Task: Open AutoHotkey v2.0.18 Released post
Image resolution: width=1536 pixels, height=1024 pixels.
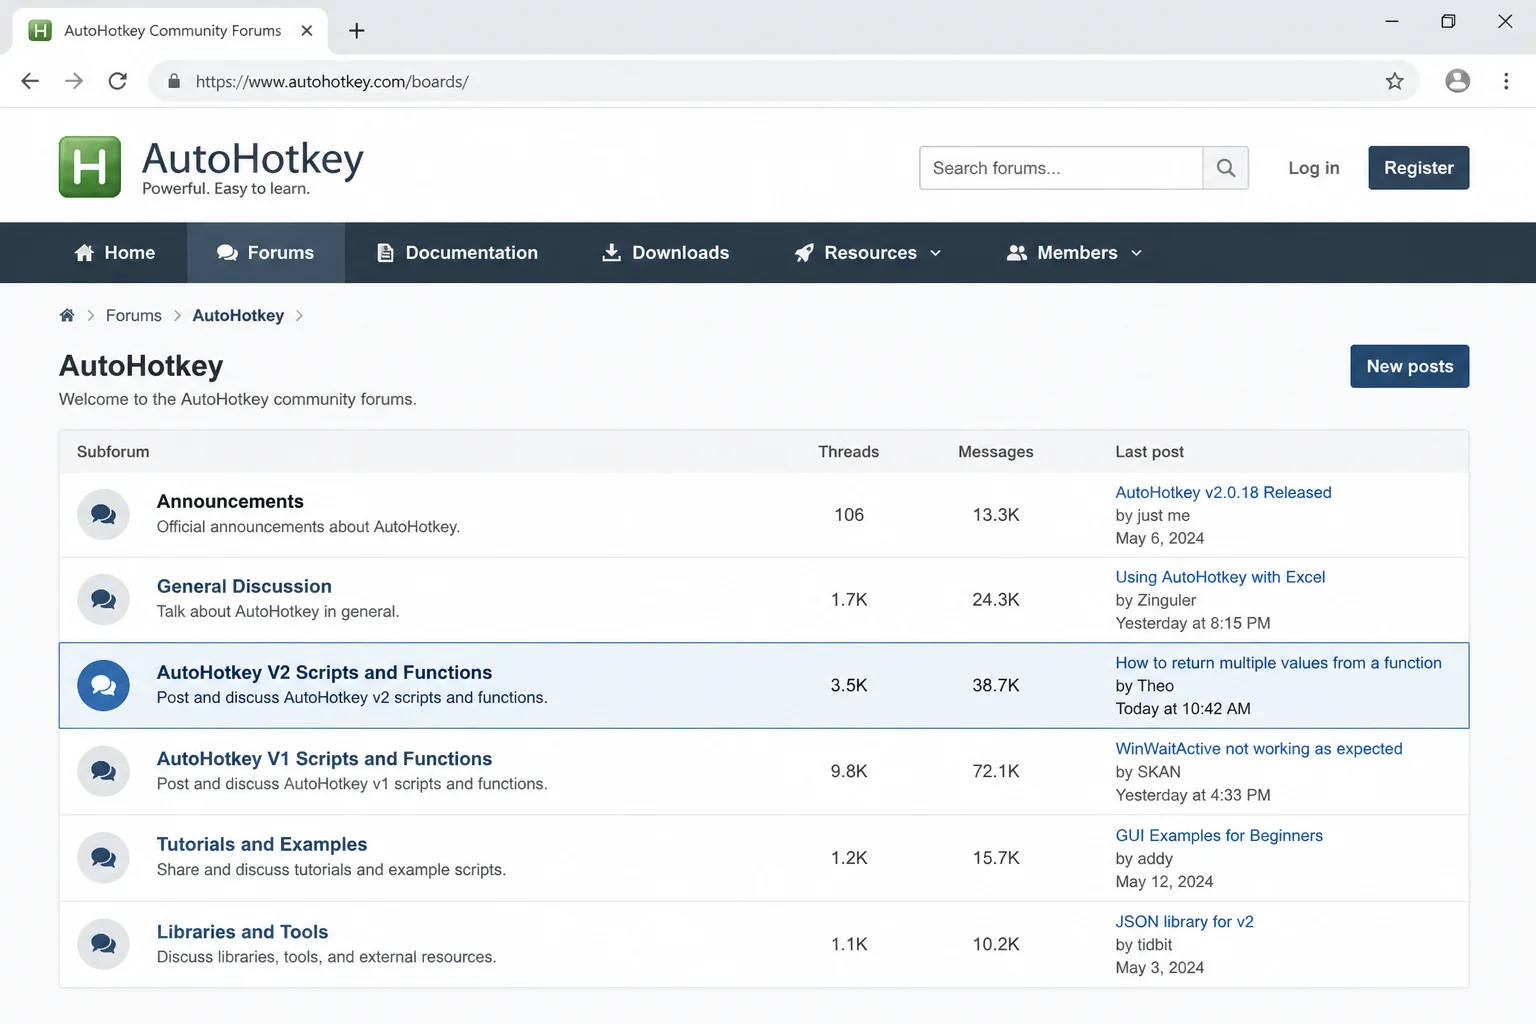Action: click(1223, 493)
